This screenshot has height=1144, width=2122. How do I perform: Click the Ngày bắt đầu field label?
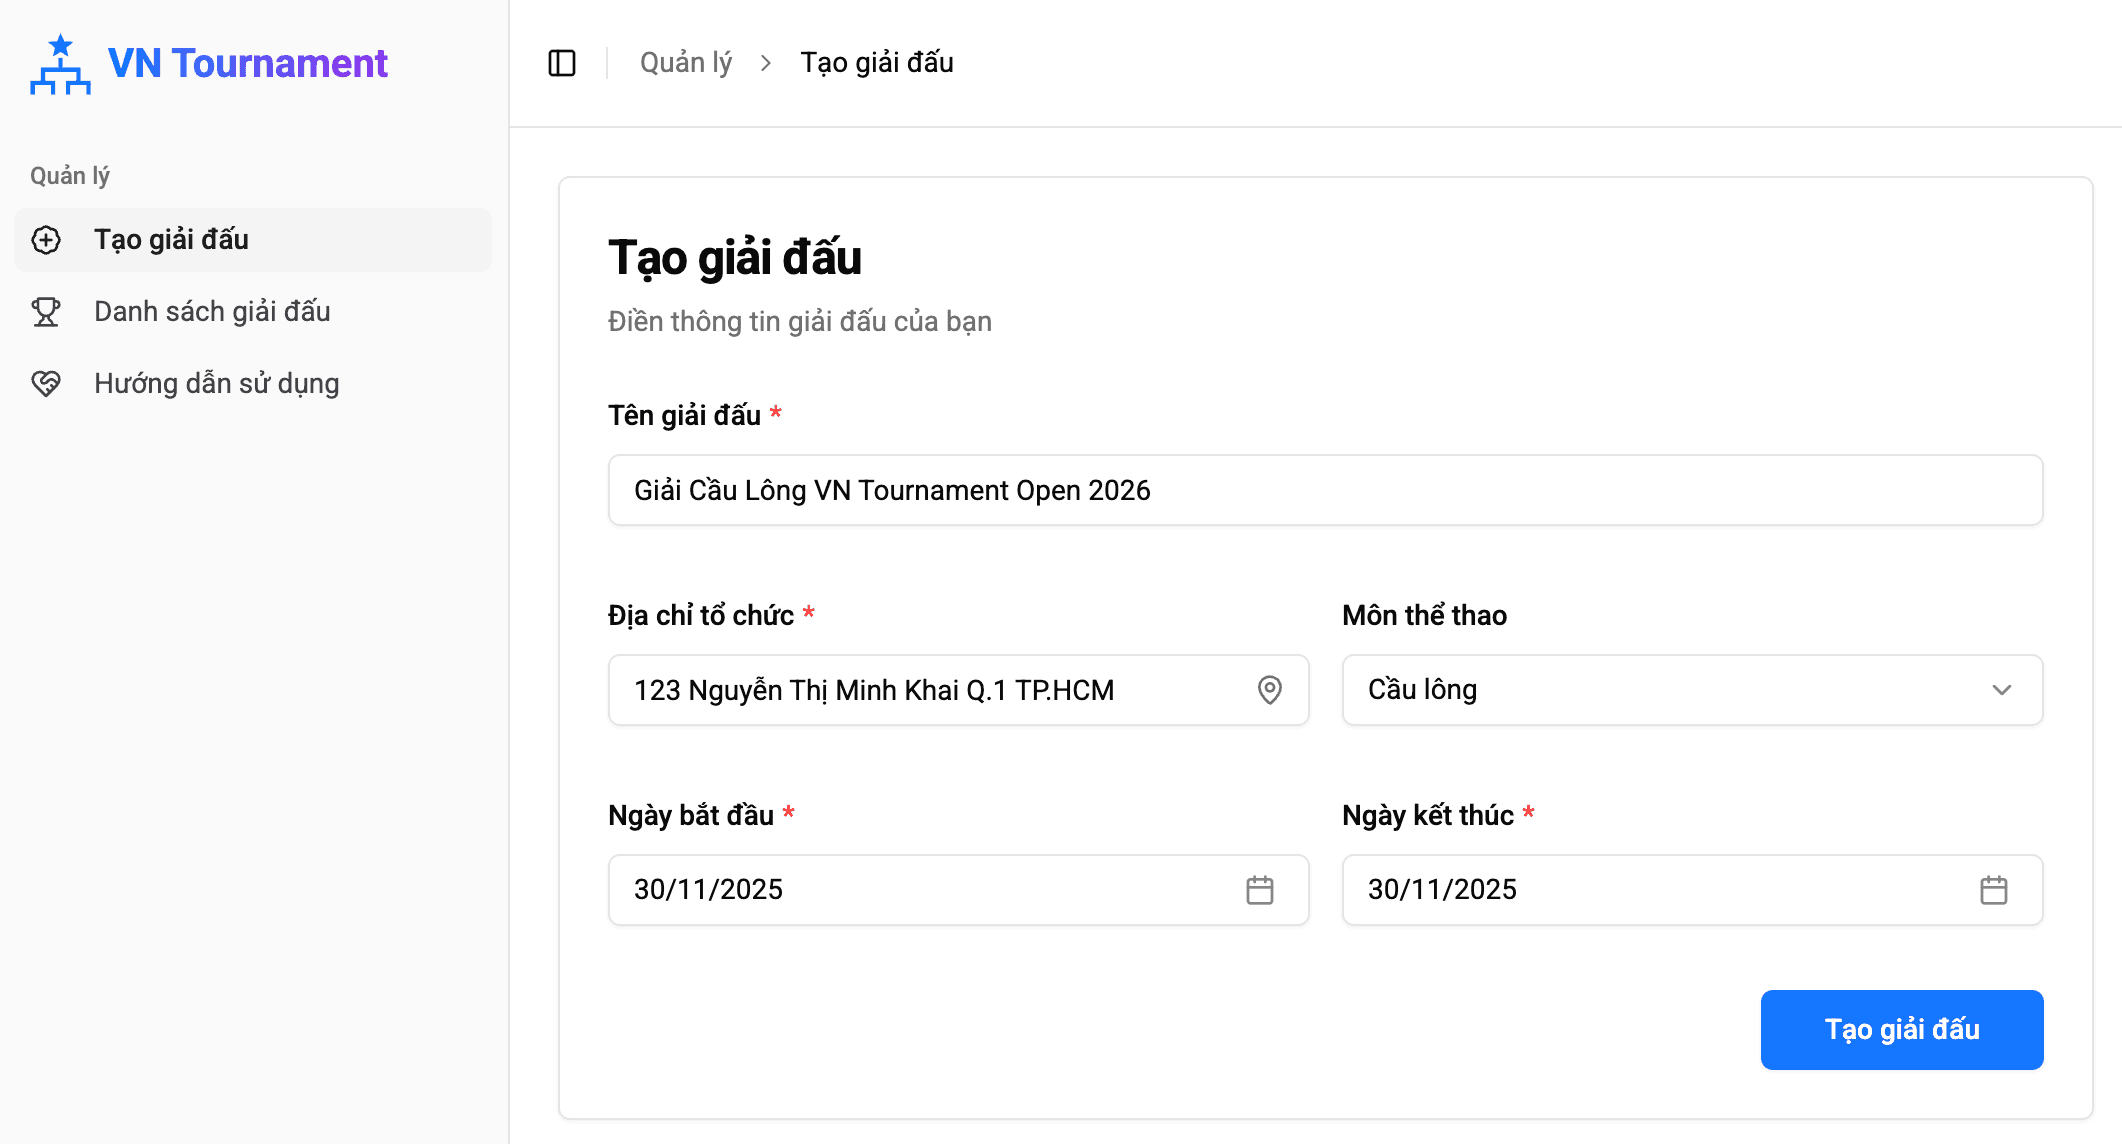pyautogui.click(x=691, y=816)
